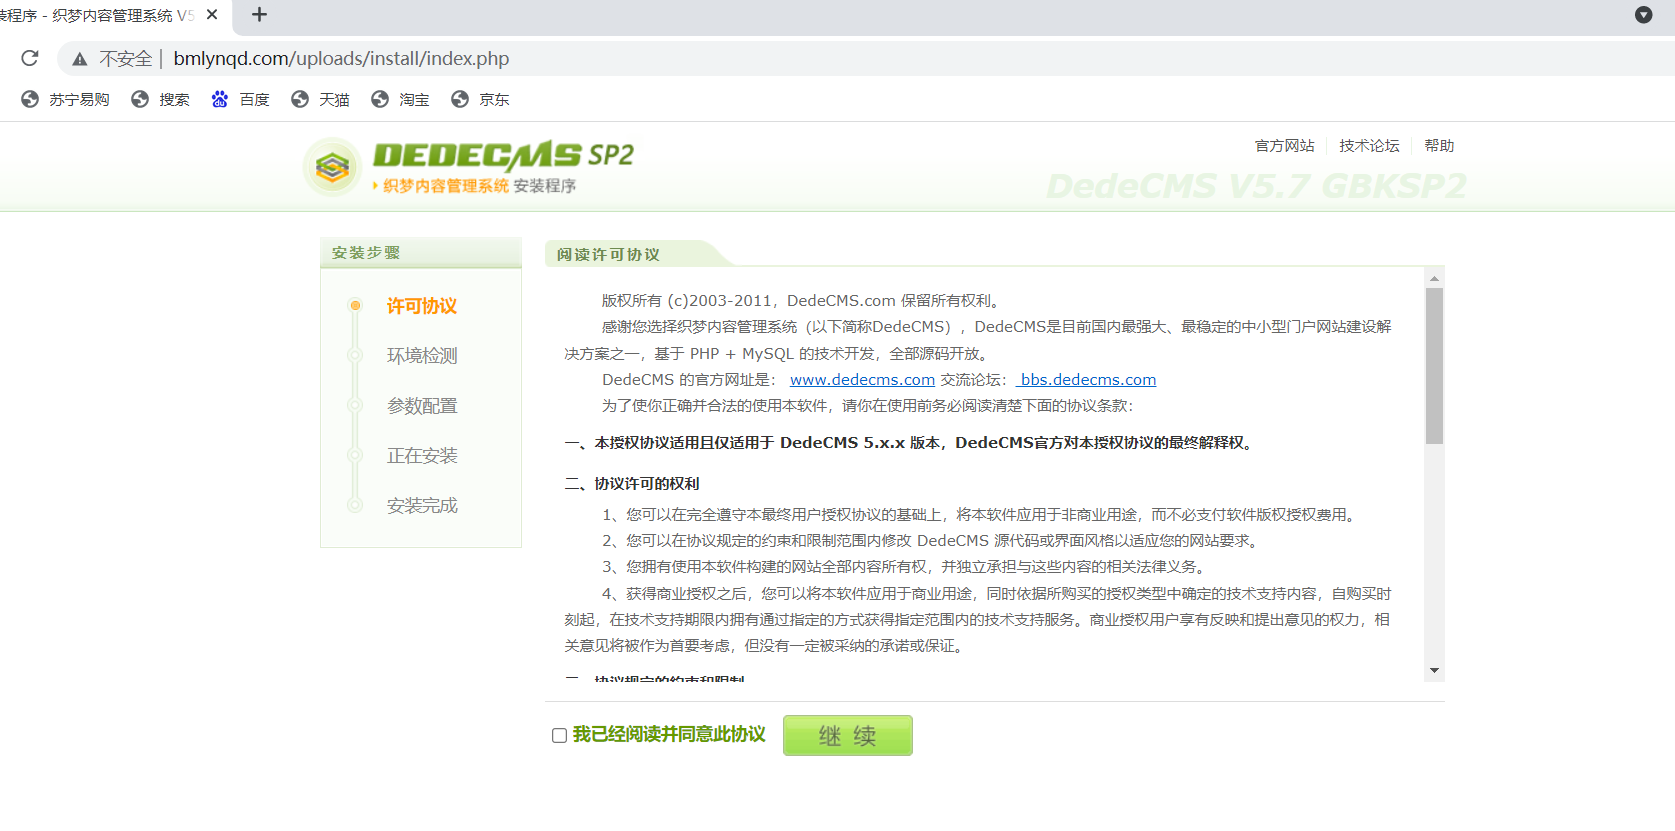
Task: Select the 正在安装 install step
Action: 422,456
